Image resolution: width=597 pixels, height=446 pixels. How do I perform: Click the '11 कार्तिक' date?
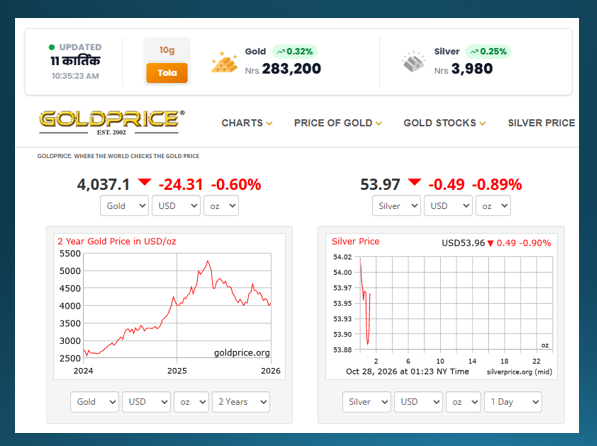coord(75,61)
